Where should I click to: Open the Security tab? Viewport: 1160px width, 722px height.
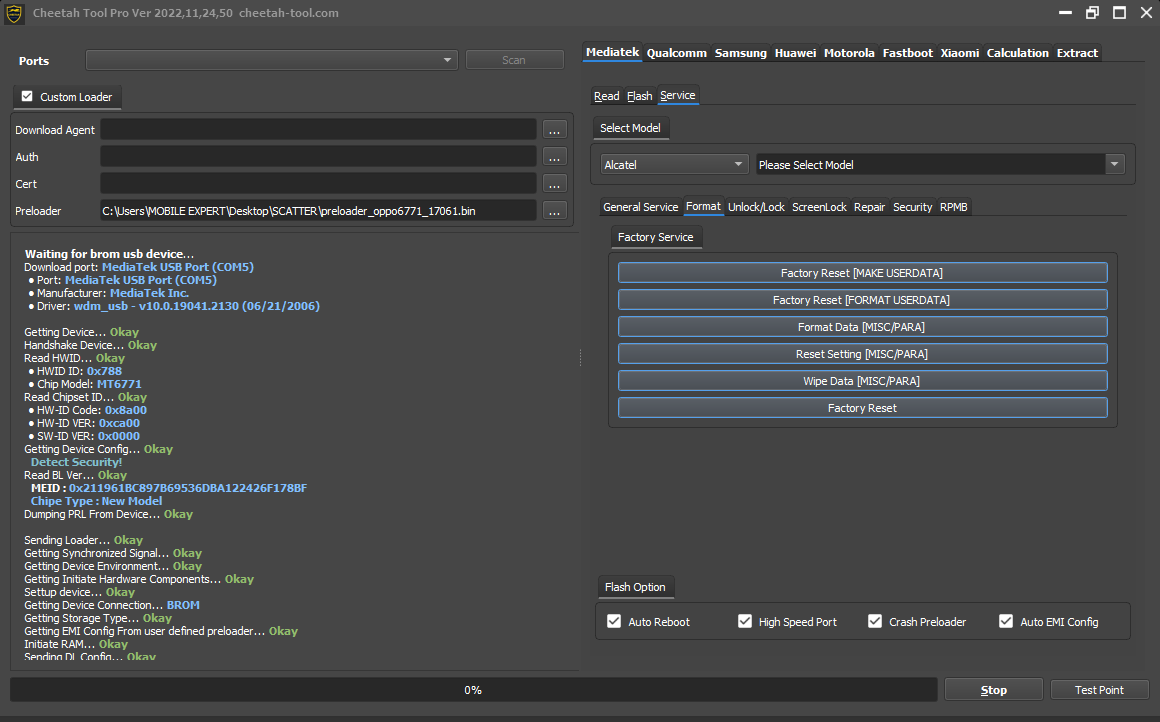click(912, 207)
